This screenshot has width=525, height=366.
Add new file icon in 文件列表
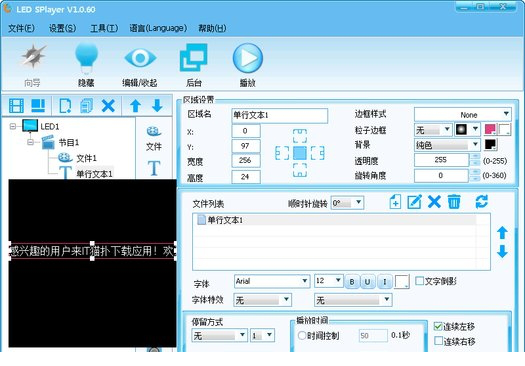[x=395, y=202]
